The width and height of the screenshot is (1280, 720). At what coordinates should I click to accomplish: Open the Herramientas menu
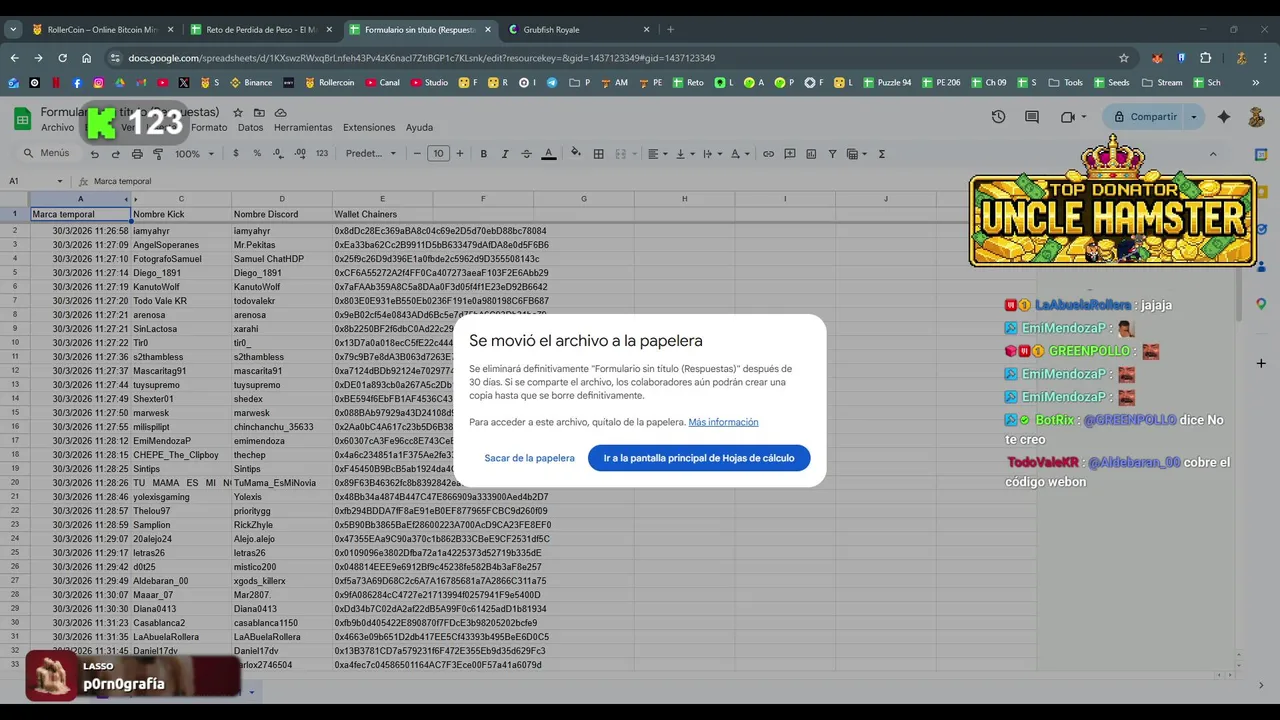tap(303, 128)
